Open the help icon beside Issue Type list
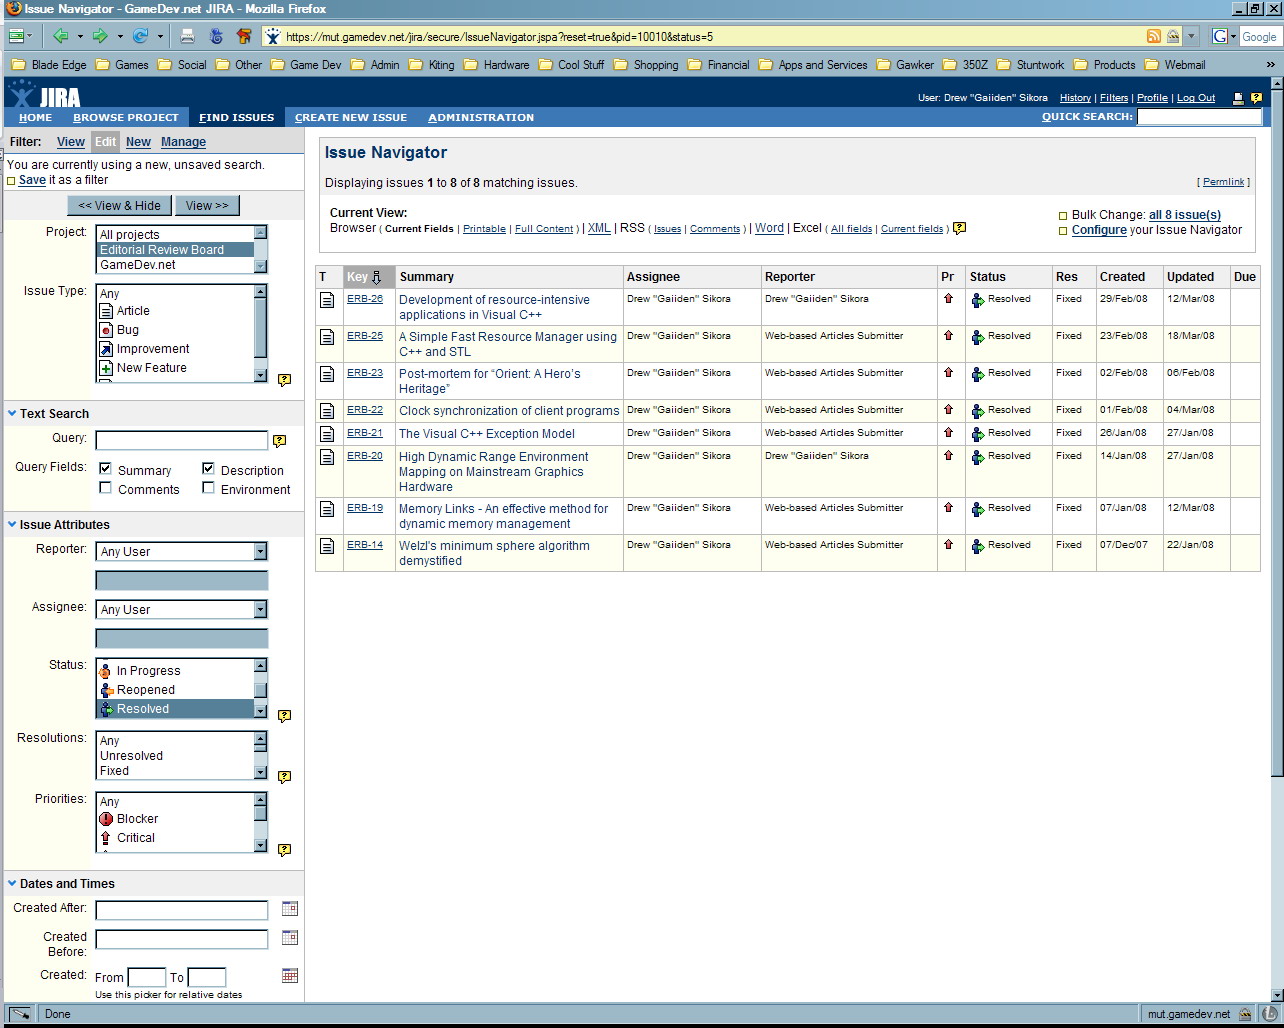1284x1028 pixels. pyautogui.click(x=284, y=380)
